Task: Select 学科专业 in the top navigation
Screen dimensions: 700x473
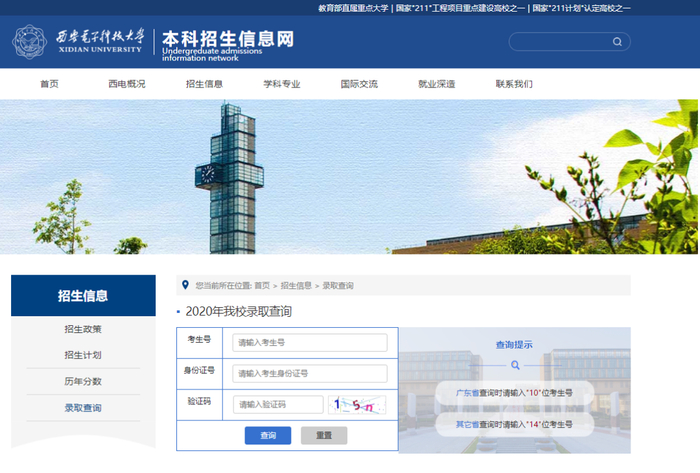Action: coord(282,84)
